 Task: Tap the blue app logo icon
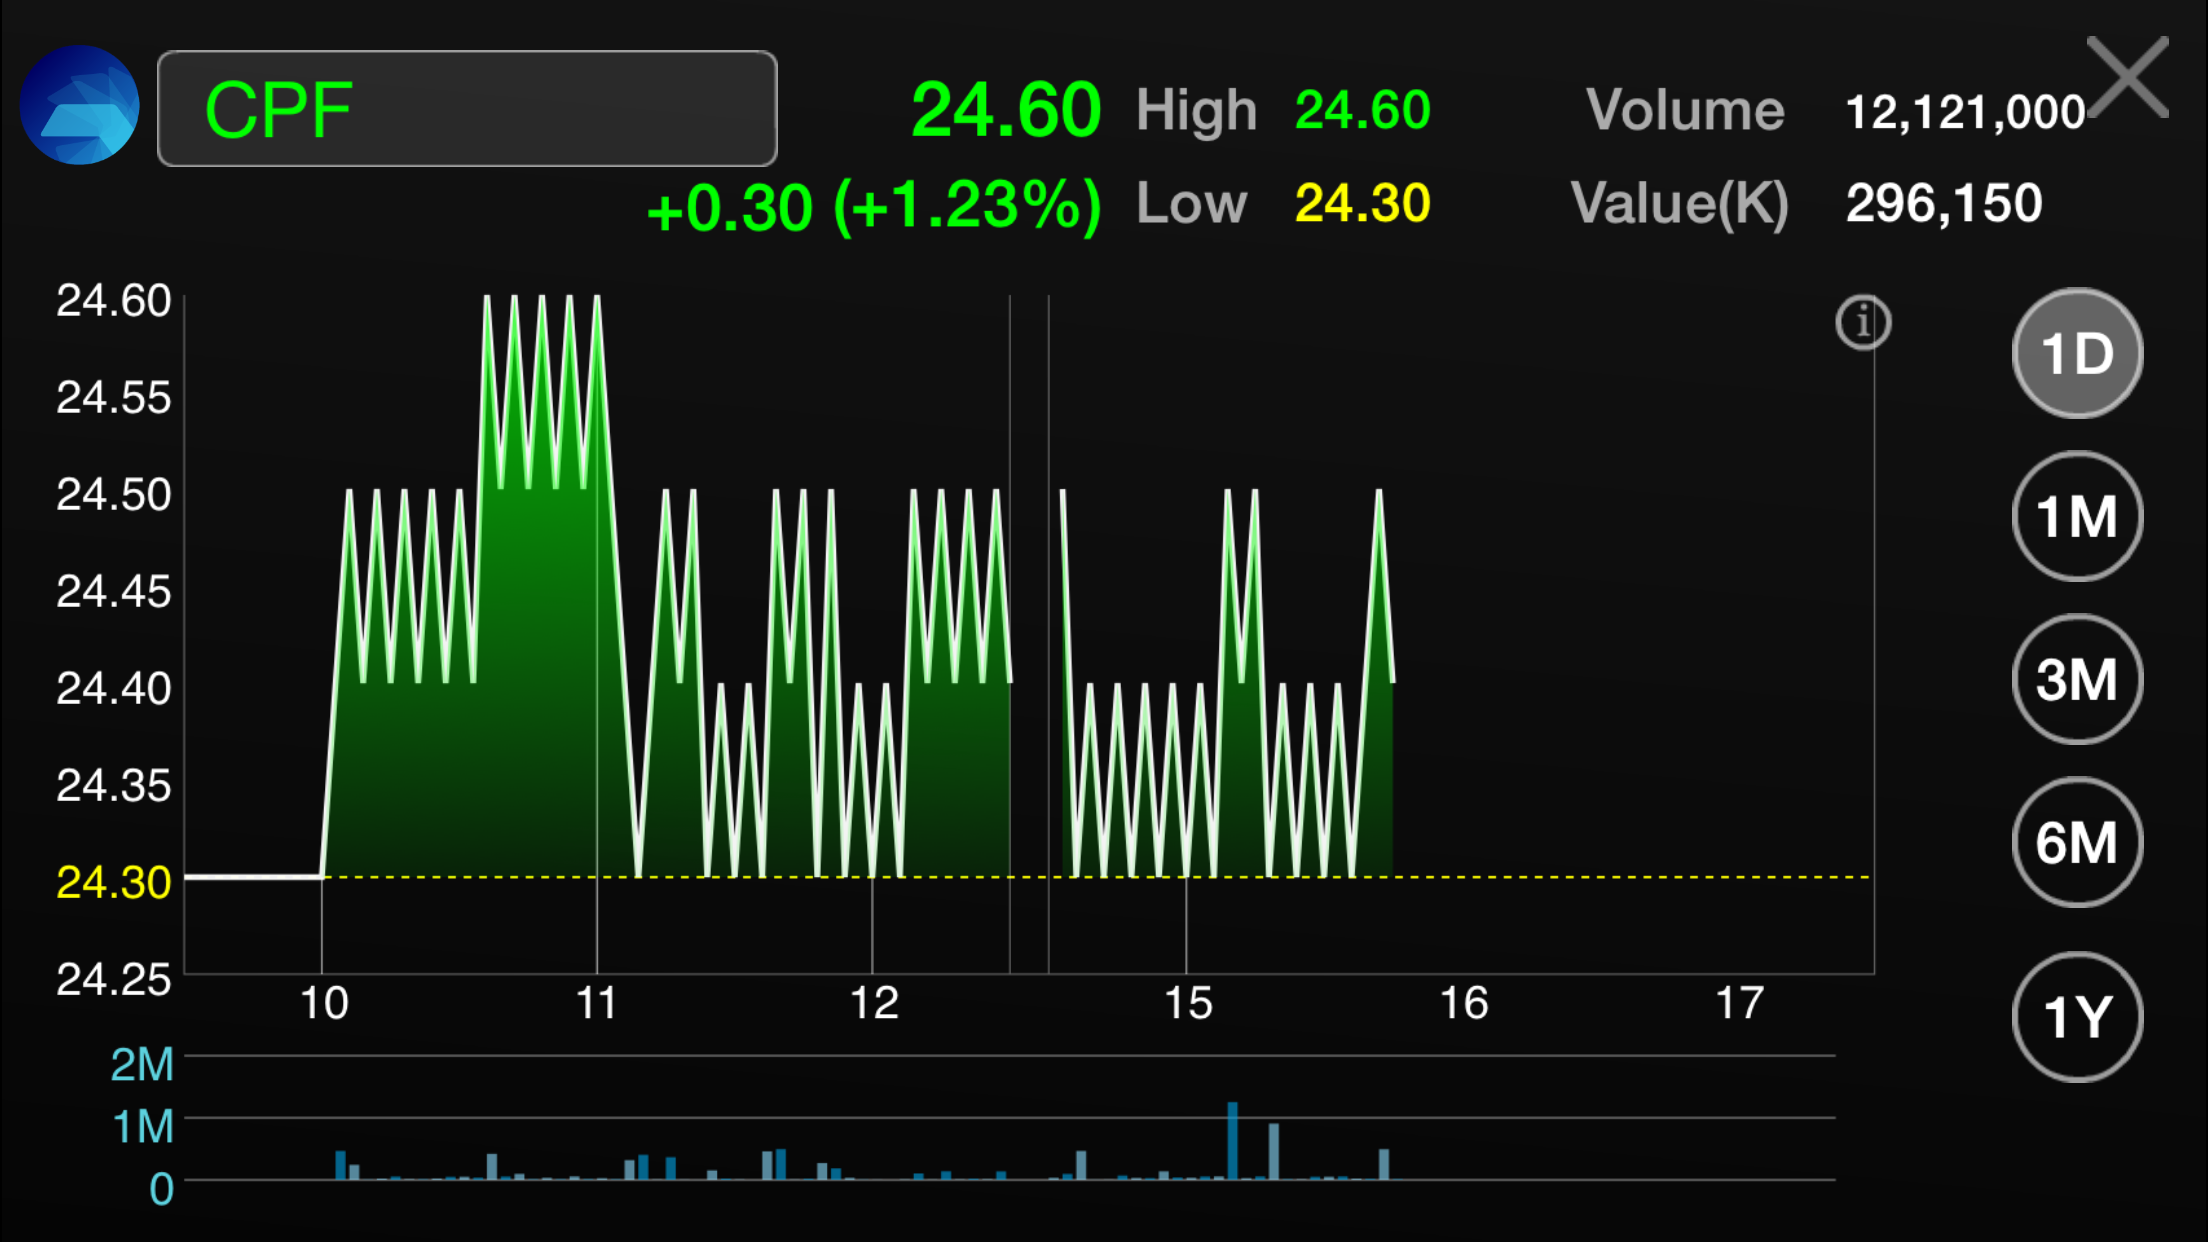[79, 105]
